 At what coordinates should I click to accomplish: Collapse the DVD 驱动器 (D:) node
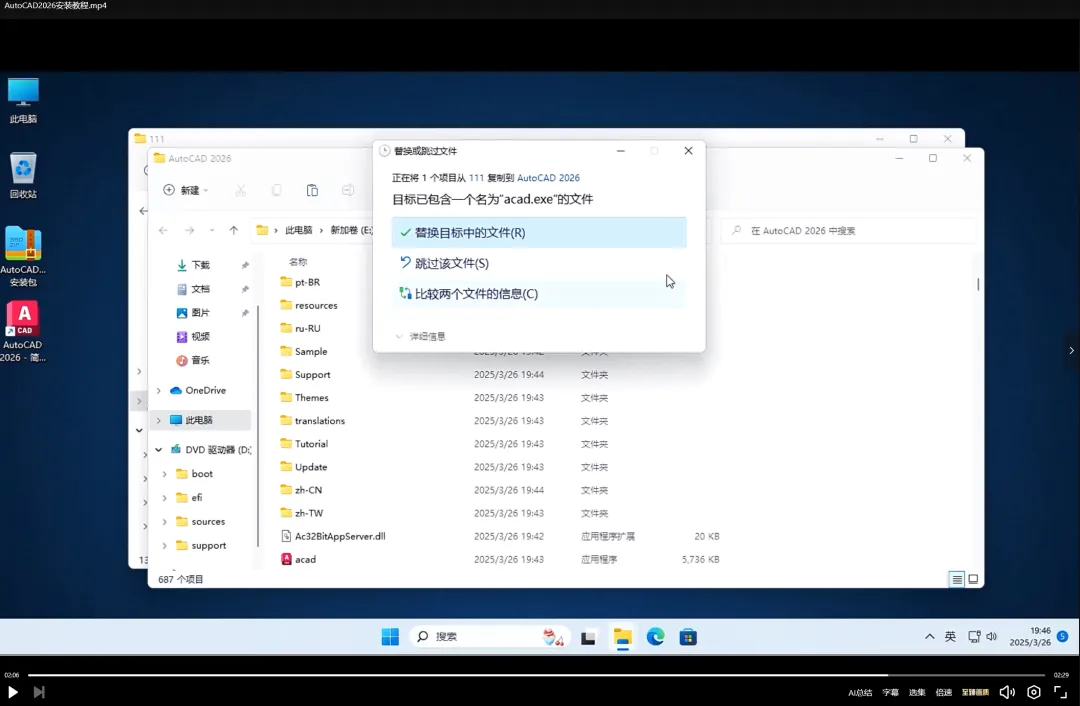coord(159,450)
